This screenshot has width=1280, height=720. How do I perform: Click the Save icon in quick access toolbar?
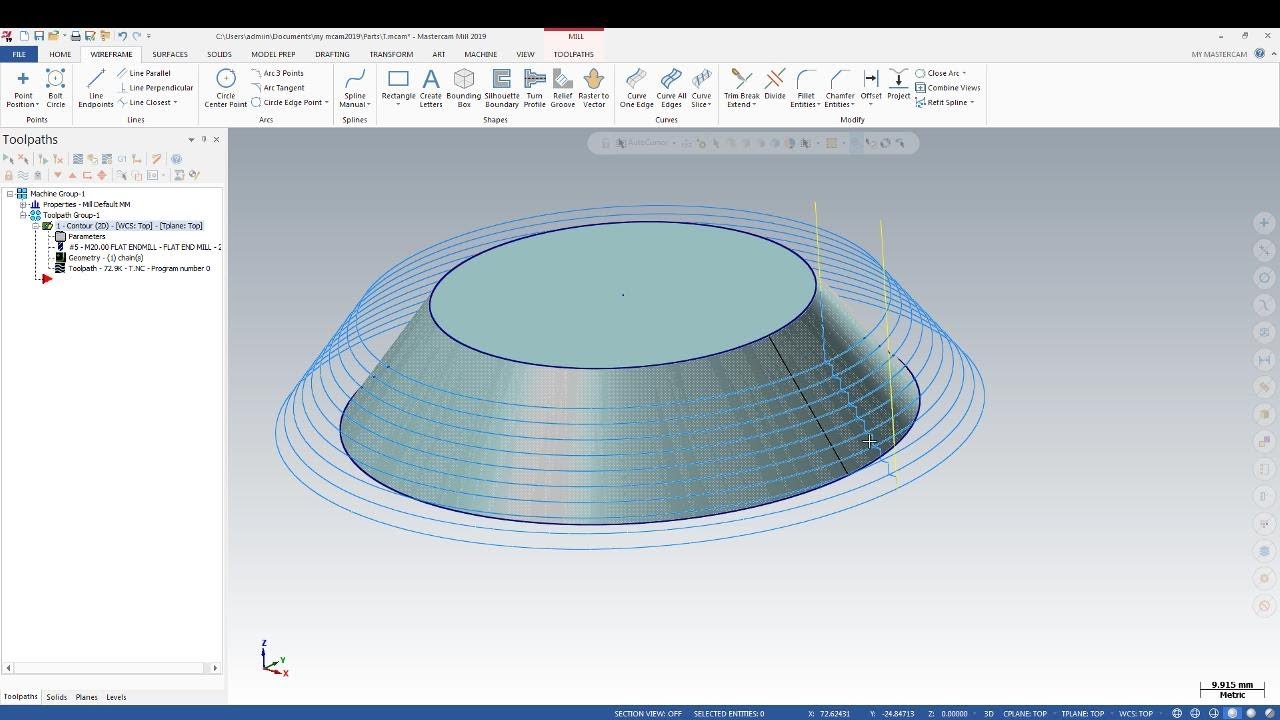click(39, 36)
